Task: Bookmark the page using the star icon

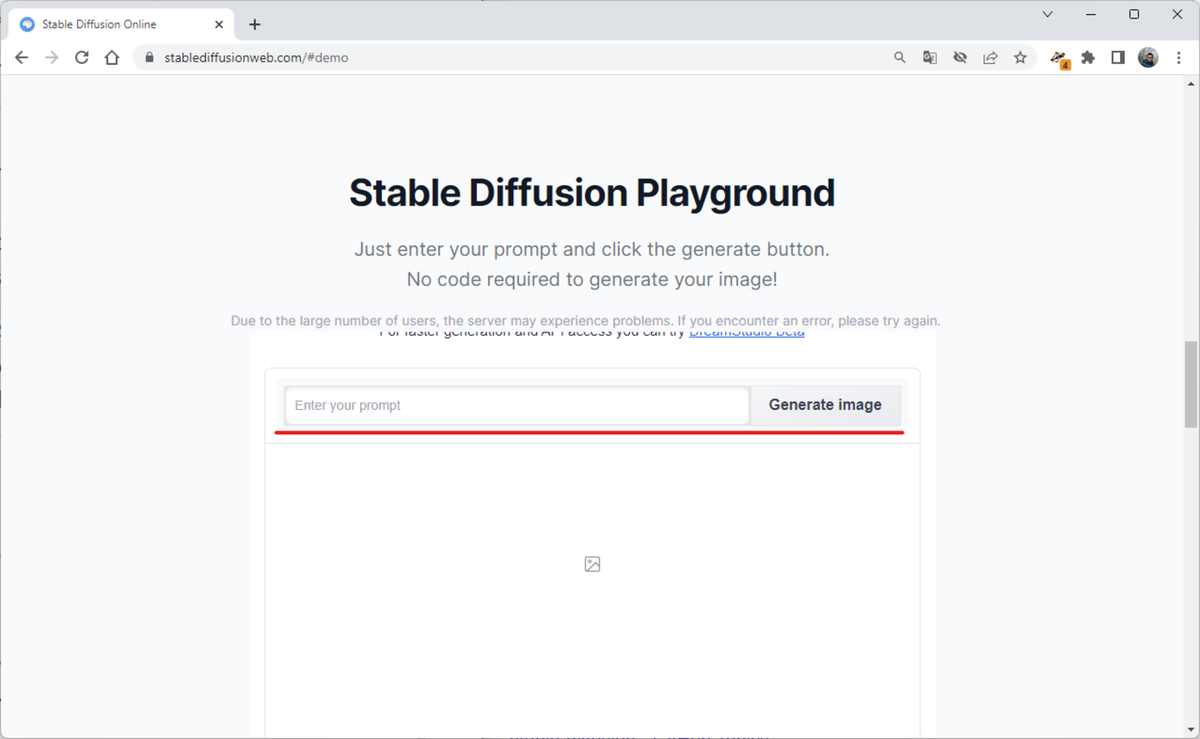Action: coord(1020,57)
